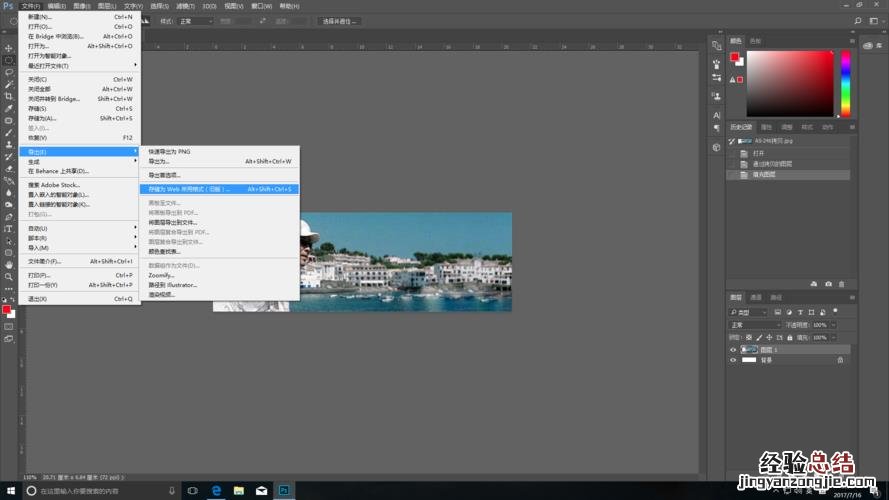Switch to the 色板 swatches tab

[755, 41]
